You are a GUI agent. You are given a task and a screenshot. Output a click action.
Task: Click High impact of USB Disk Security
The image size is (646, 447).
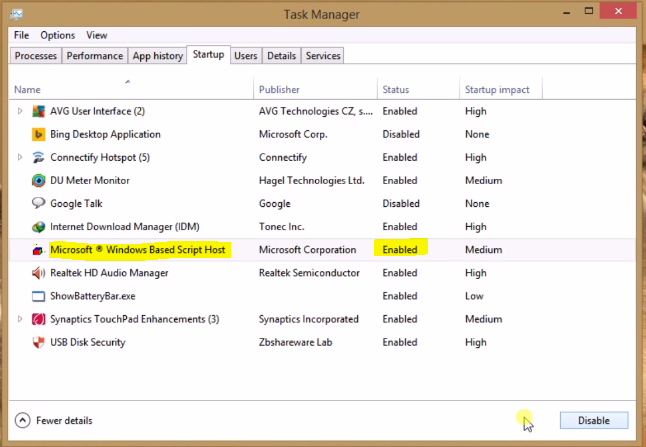tap(476, 342)
